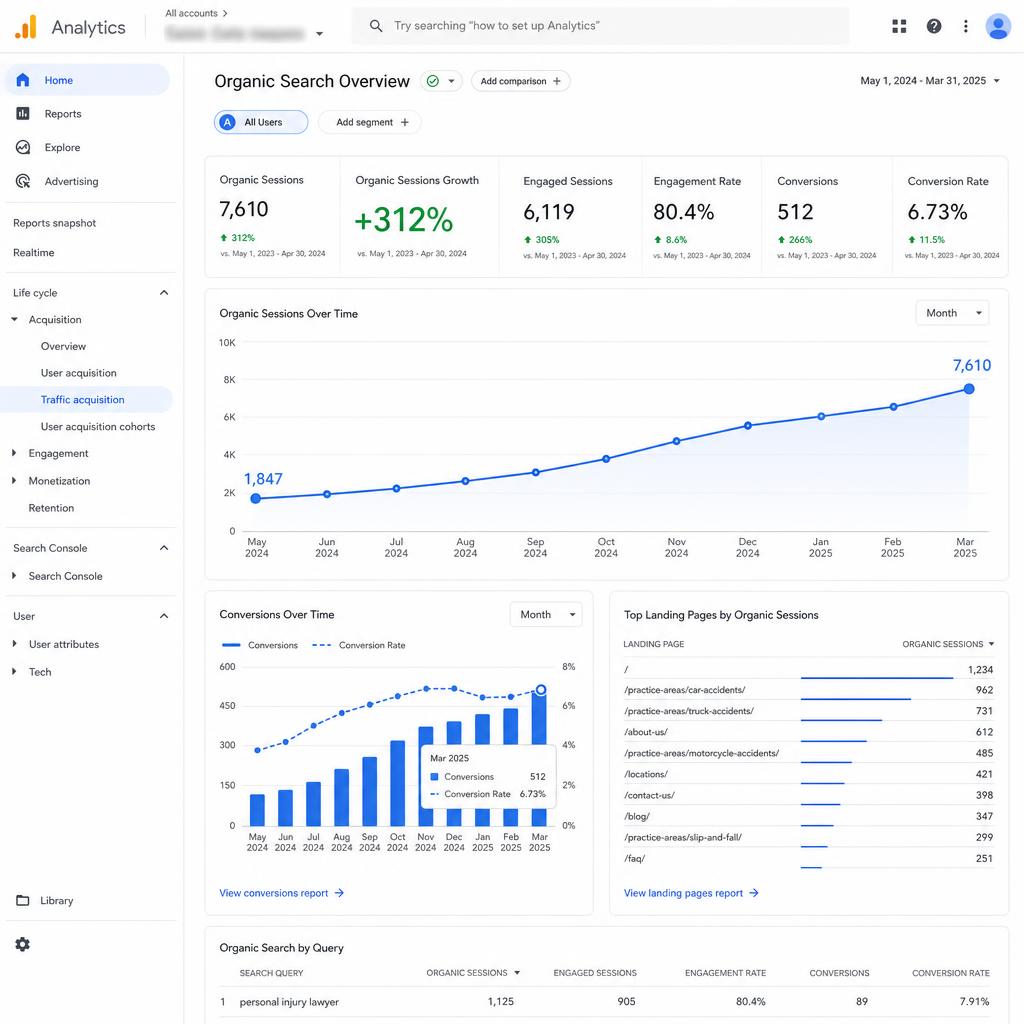
Task: Click the plus icon in Add comparison
Action: click(557, 81)
